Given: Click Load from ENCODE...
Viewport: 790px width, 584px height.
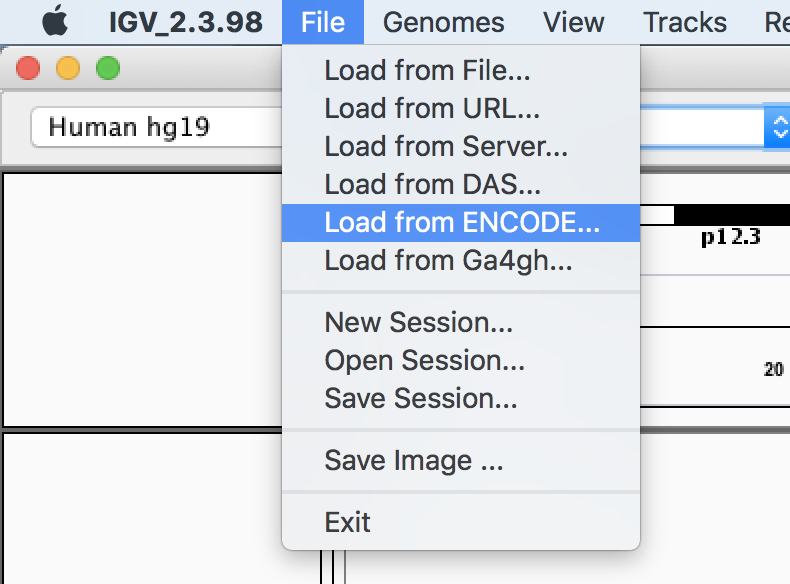Looking at the screenshot, I should pyautogui.click(x=460, y=223).
